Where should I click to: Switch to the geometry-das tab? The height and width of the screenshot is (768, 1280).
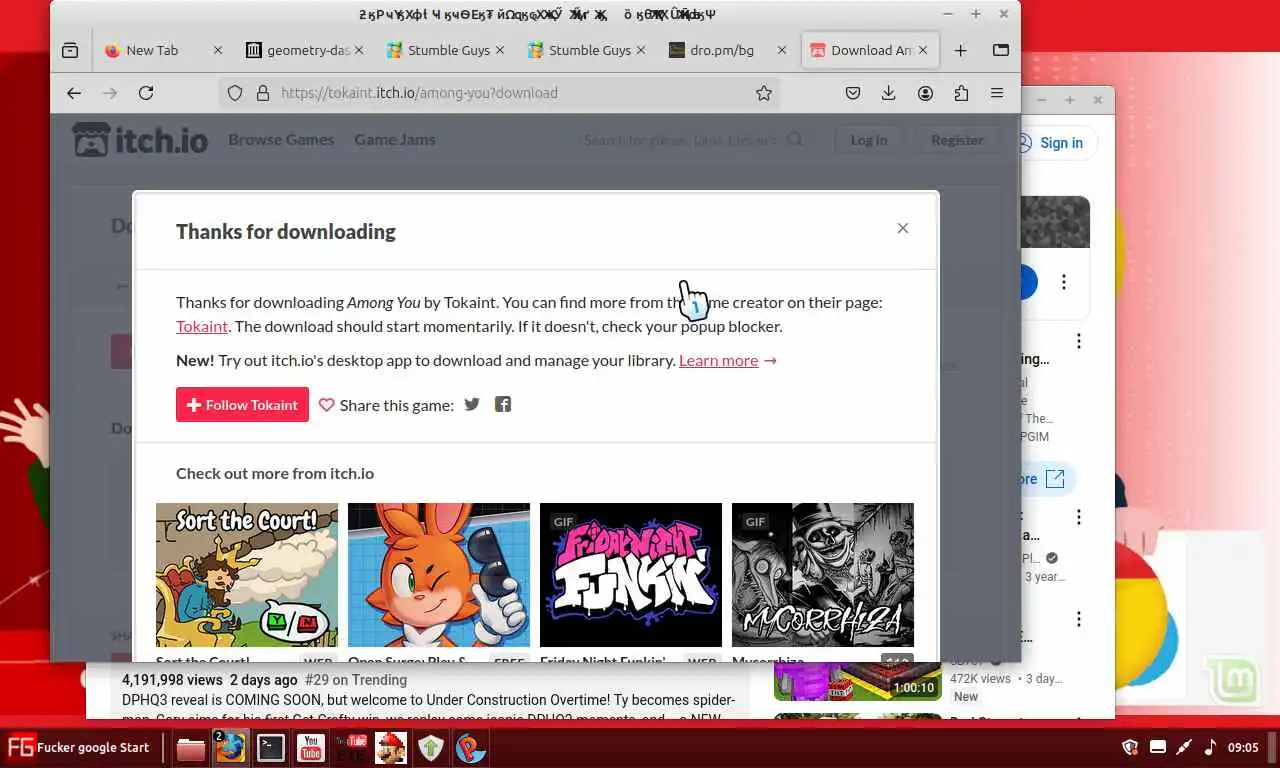click(303, 50)
